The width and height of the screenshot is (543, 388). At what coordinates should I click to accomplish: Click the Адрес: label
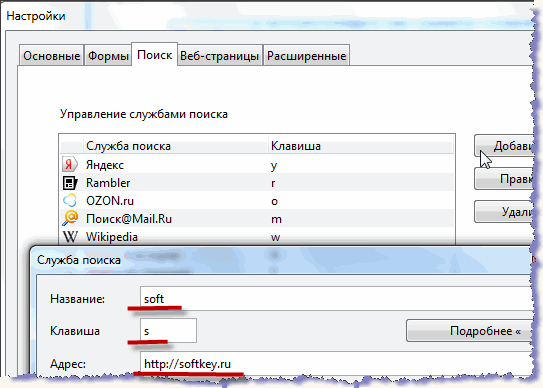coord(68,364)
